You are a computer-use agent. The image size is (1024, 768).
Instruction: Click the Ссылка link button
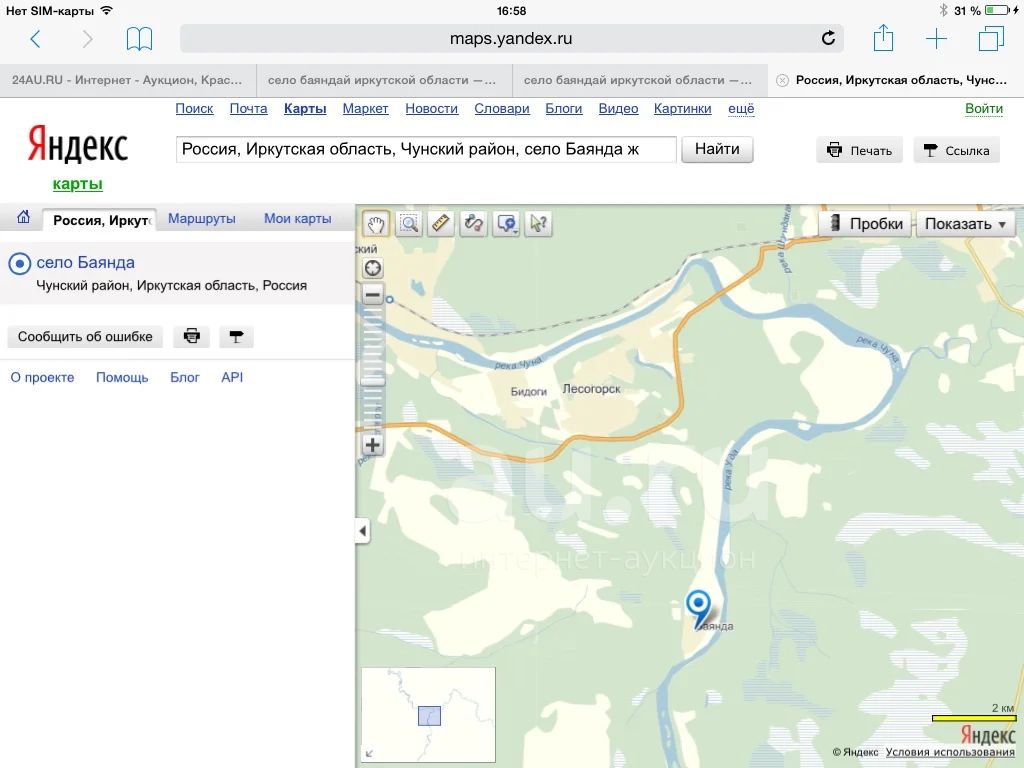point(957,150)
